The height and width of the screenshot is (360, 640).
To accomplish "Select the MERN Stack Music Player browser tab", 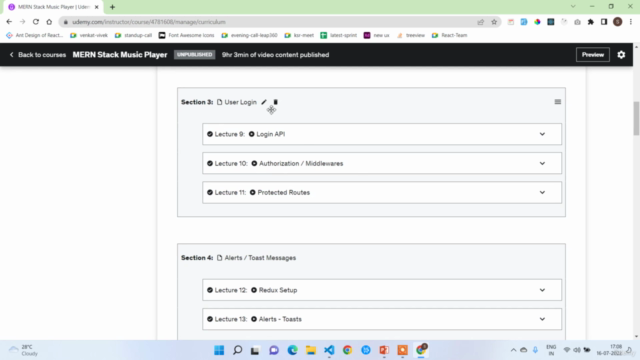I will pos(53,7).
